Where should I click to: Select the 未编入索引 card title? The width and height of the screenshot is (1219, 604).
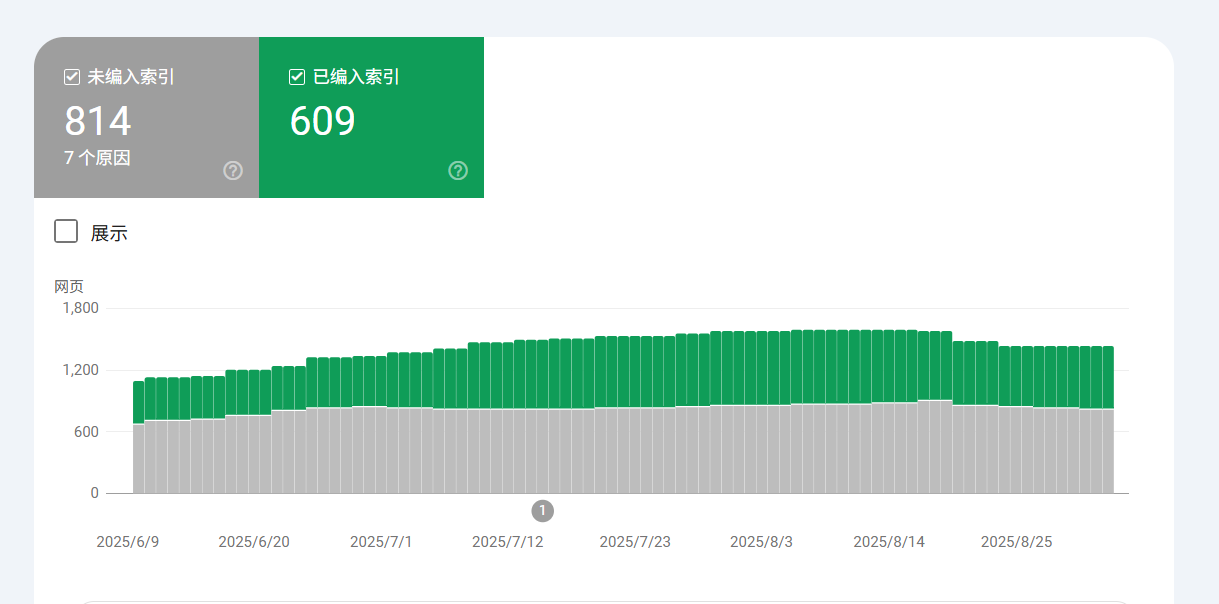pyautogui.click(x=131, y=77)
